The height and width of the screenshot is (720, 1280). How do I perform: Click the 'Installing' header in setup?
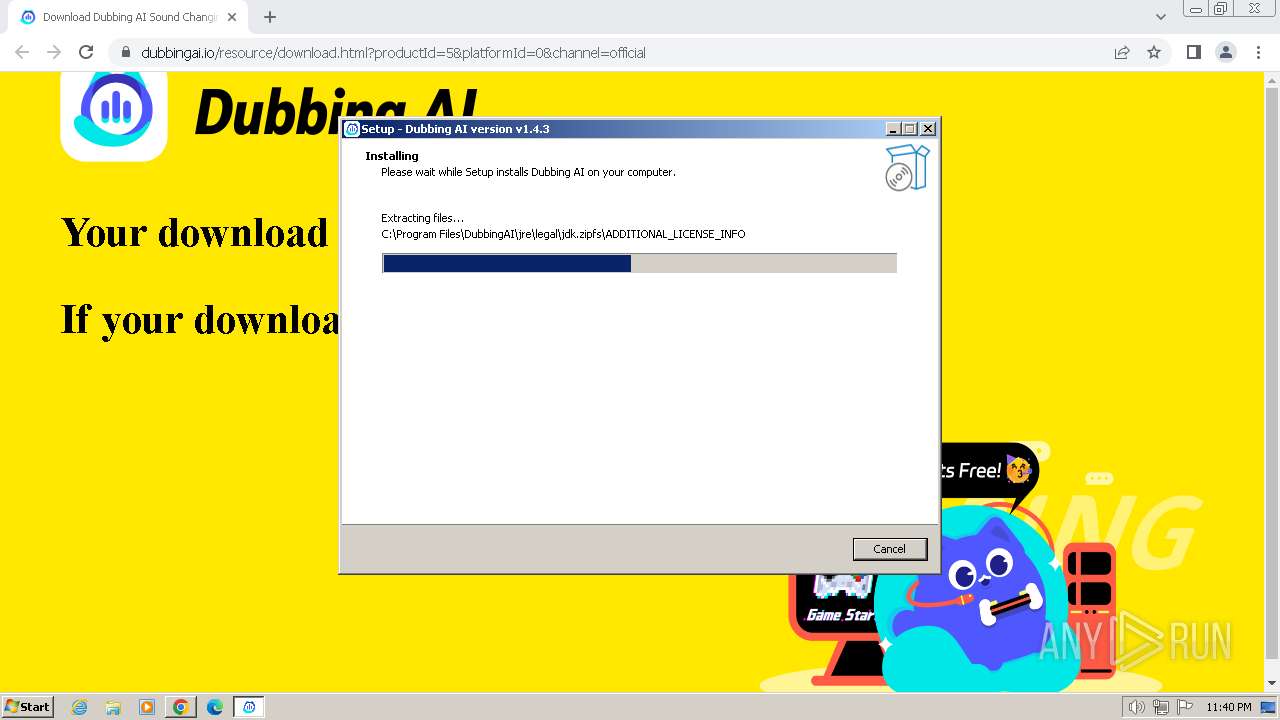(392, 156)
